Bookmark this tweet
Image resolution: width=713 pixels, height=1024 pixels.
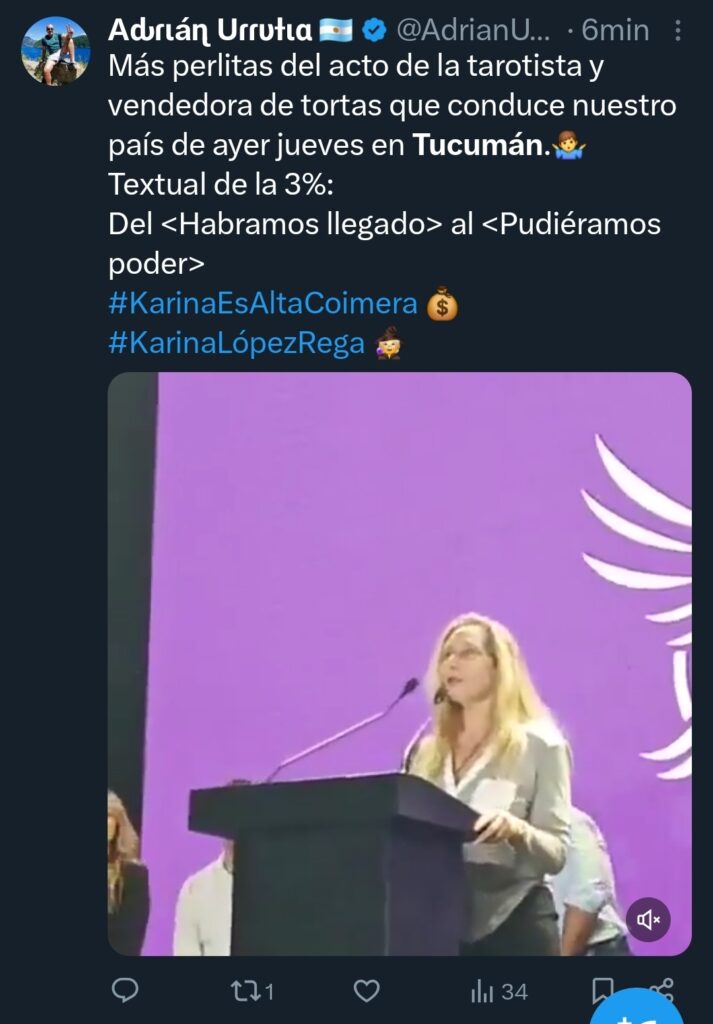pyautogui.click(x=601, y=991)
